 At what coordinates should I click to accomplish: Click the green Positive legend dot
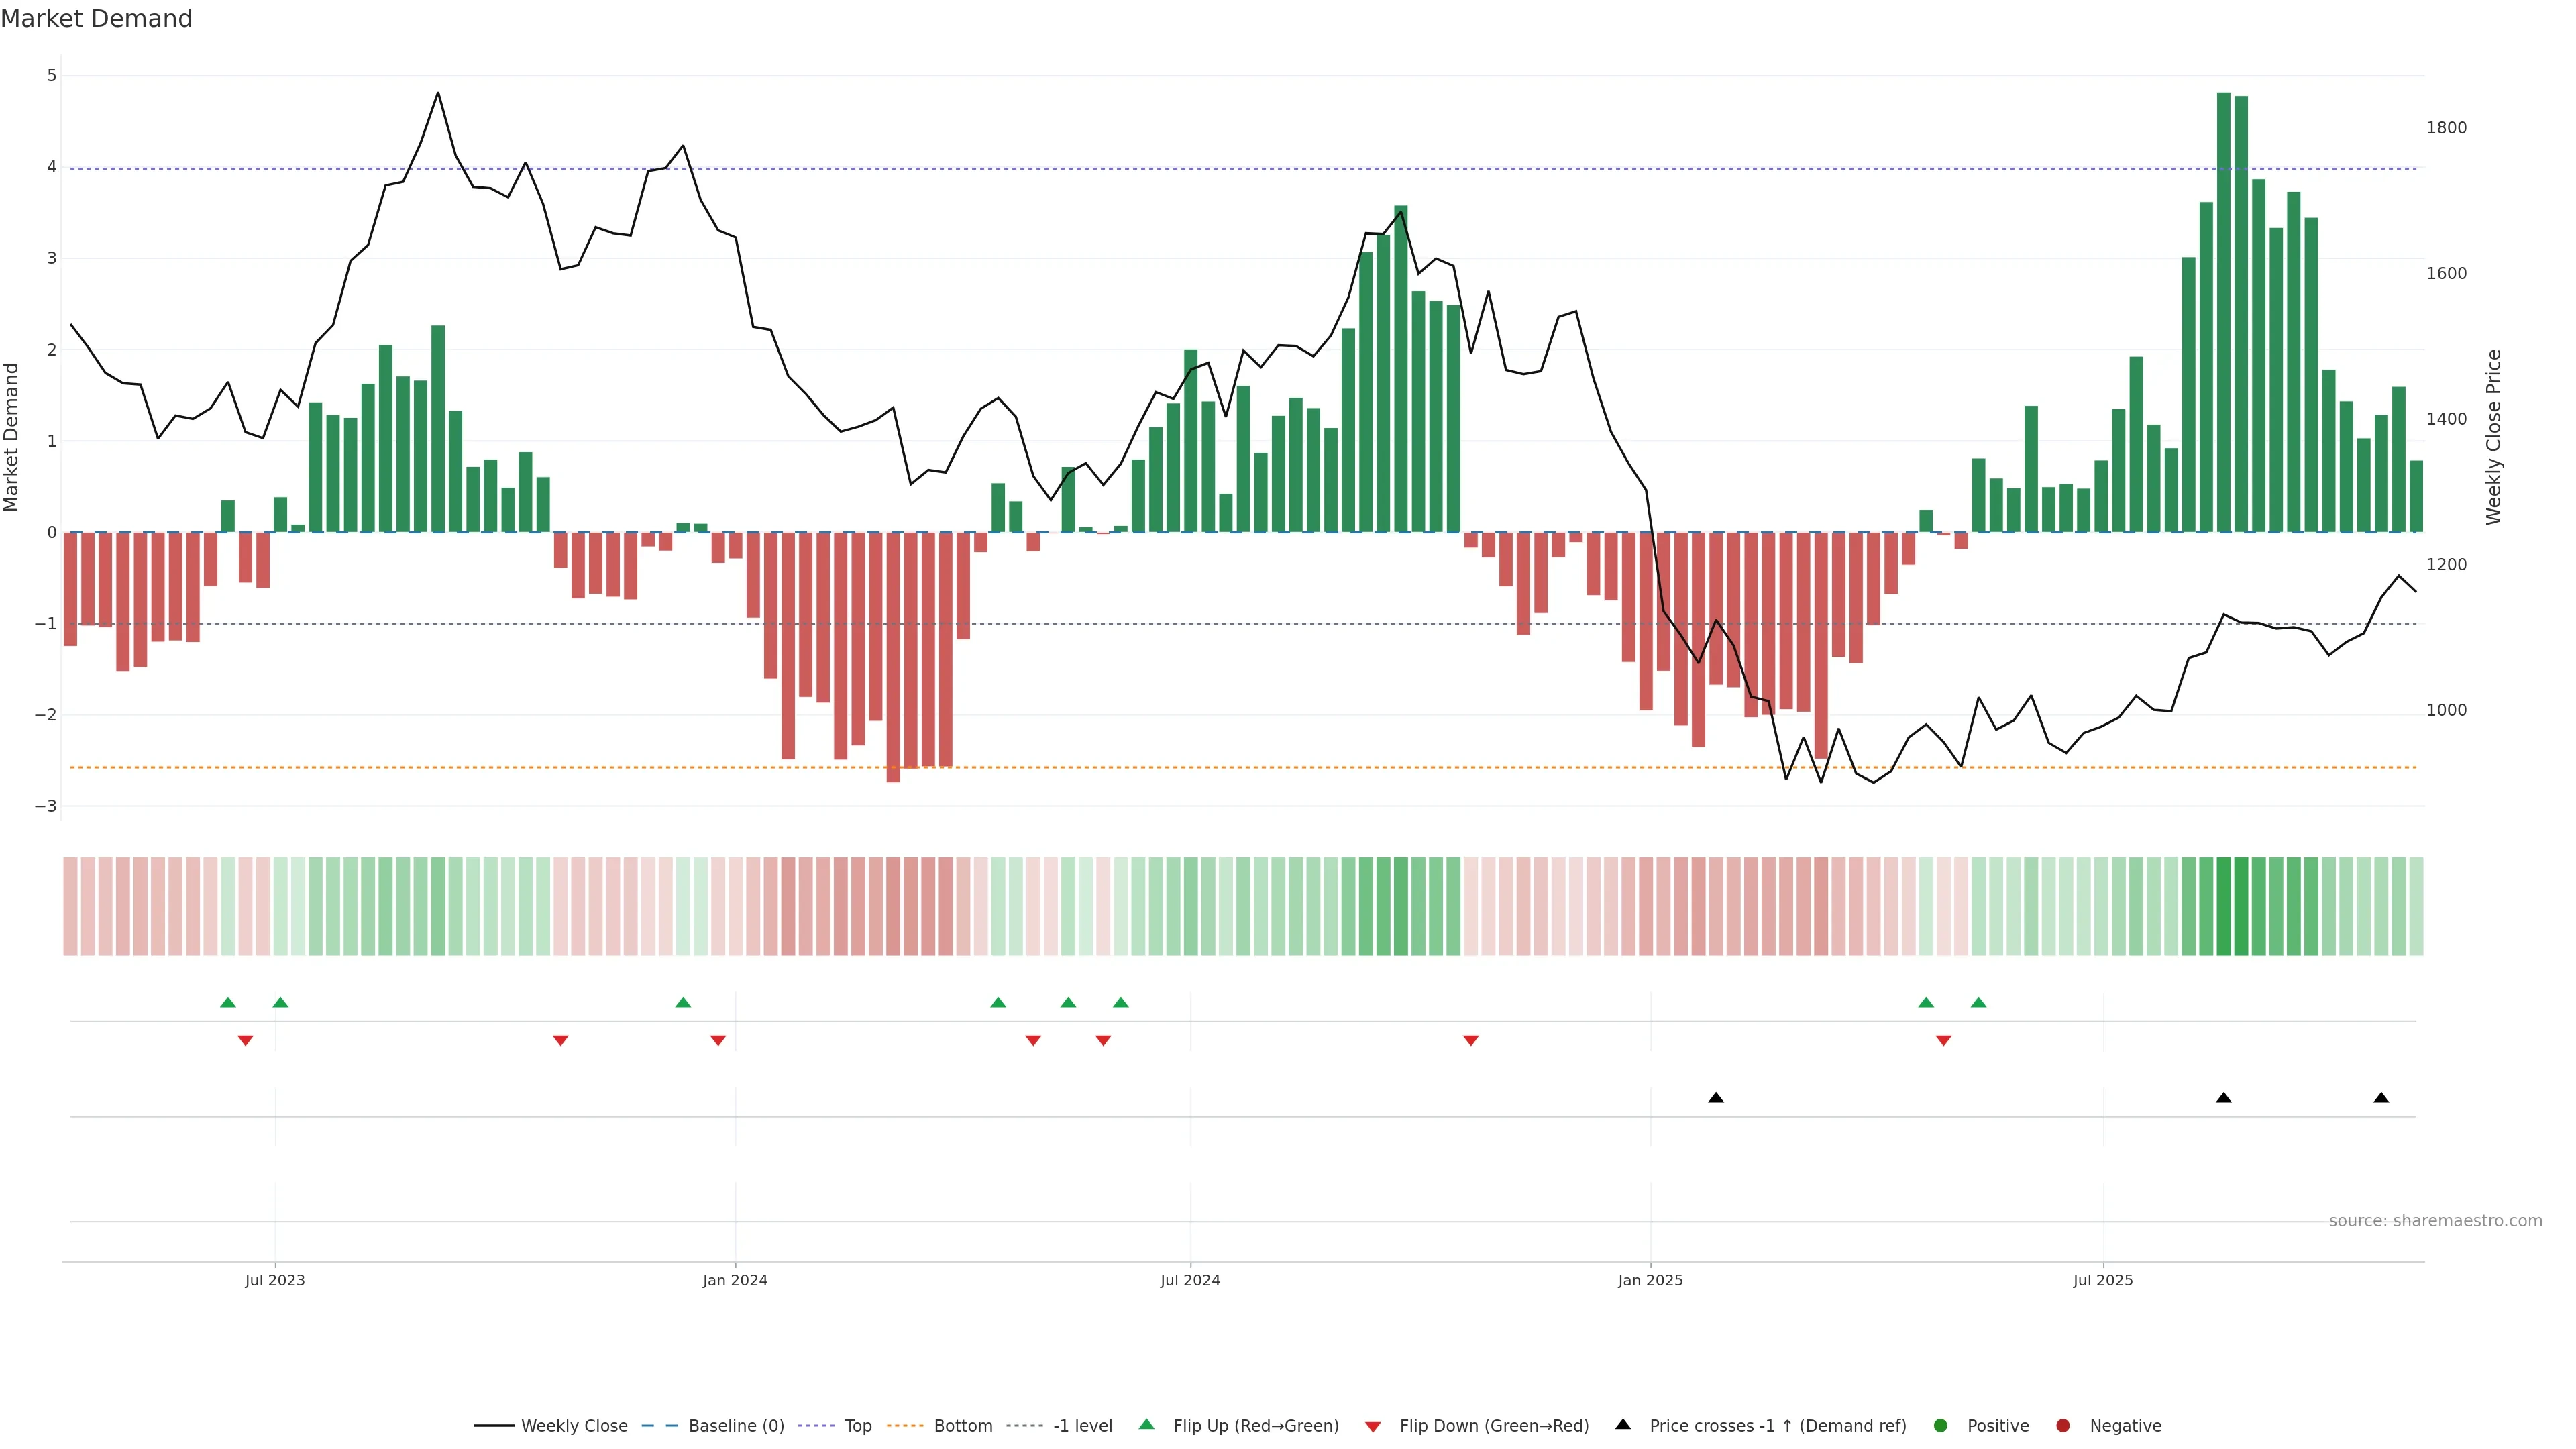[x=1941, y=1426]
